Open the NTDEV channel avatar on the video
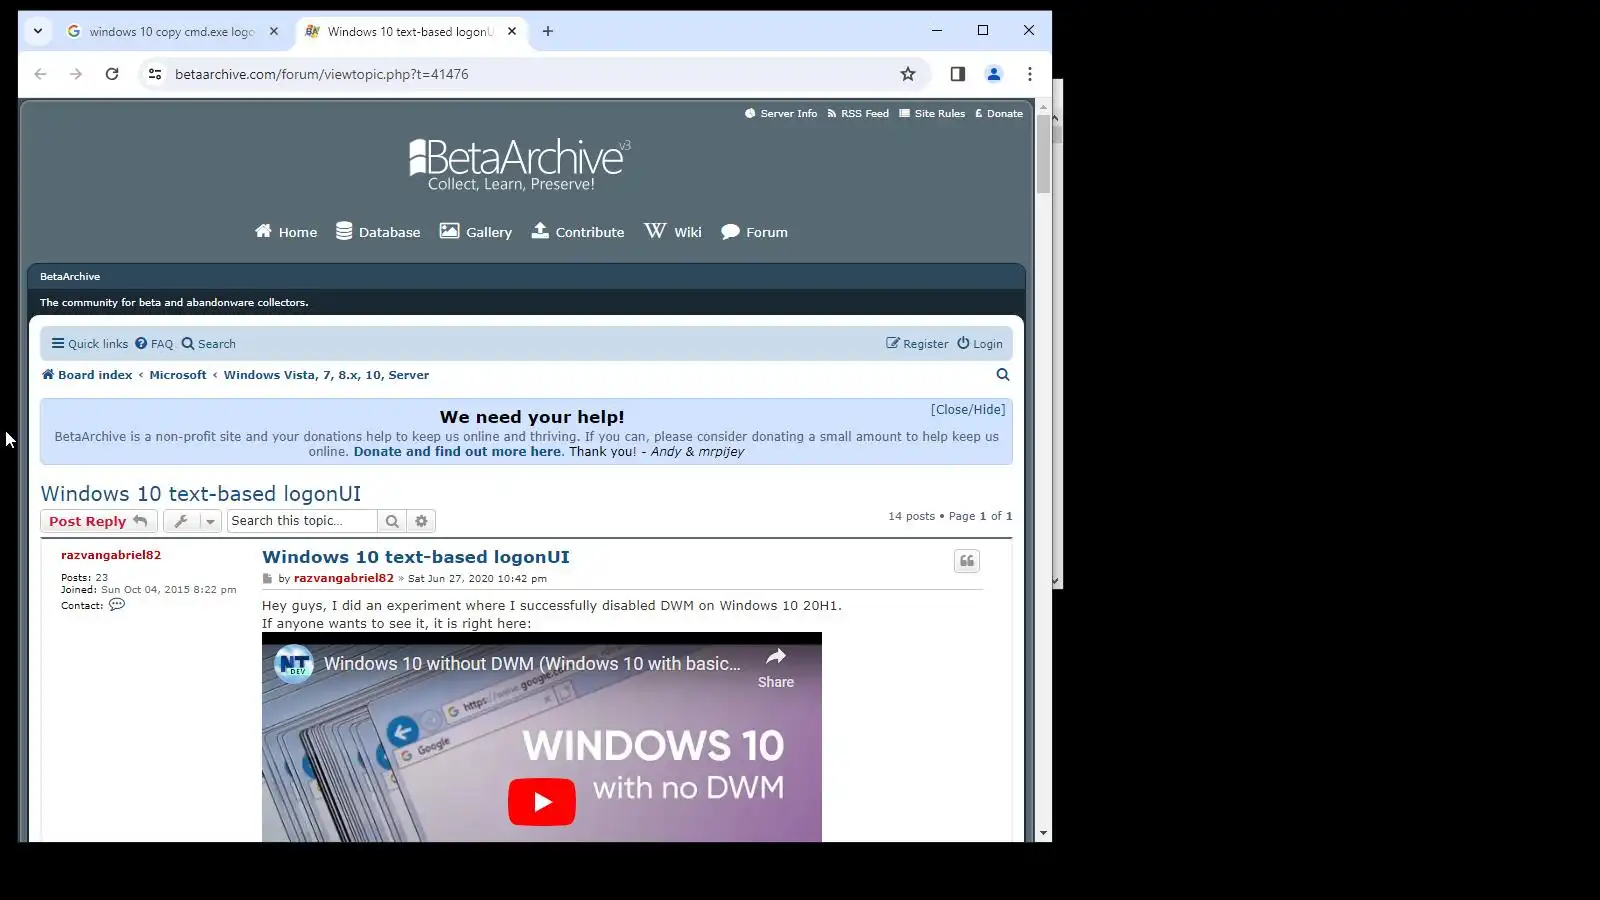The width and height of the screenshot is (1600, 900). coord(294,663)
